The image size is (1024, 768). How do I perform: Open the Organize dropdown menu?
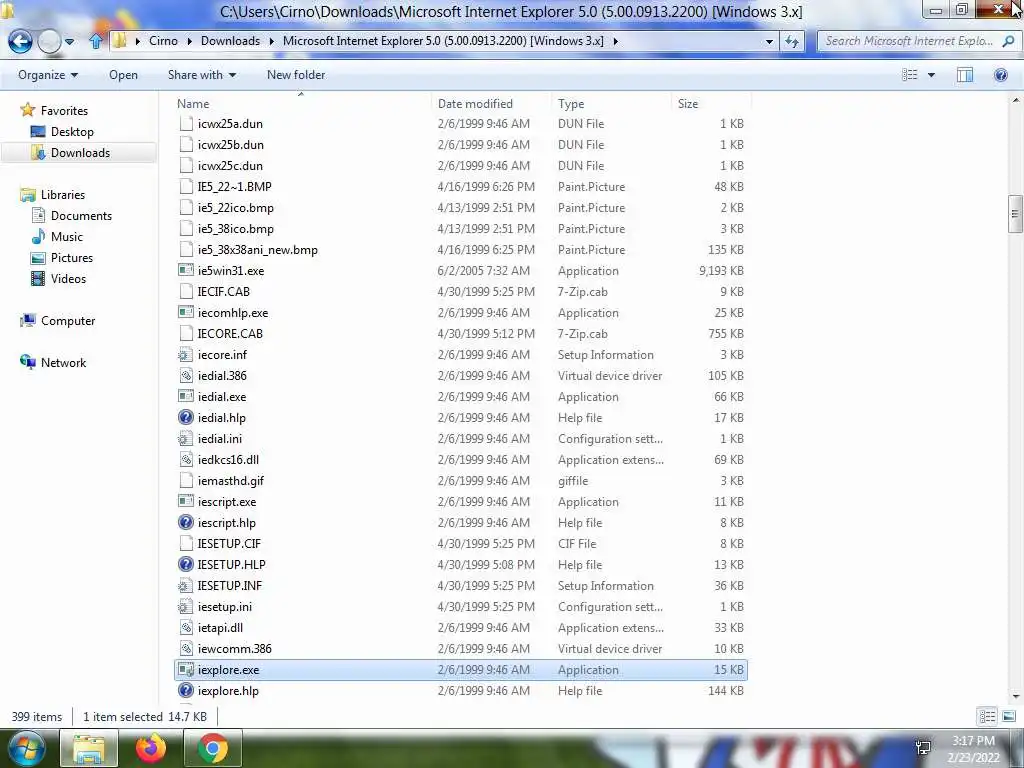(48, 75)
